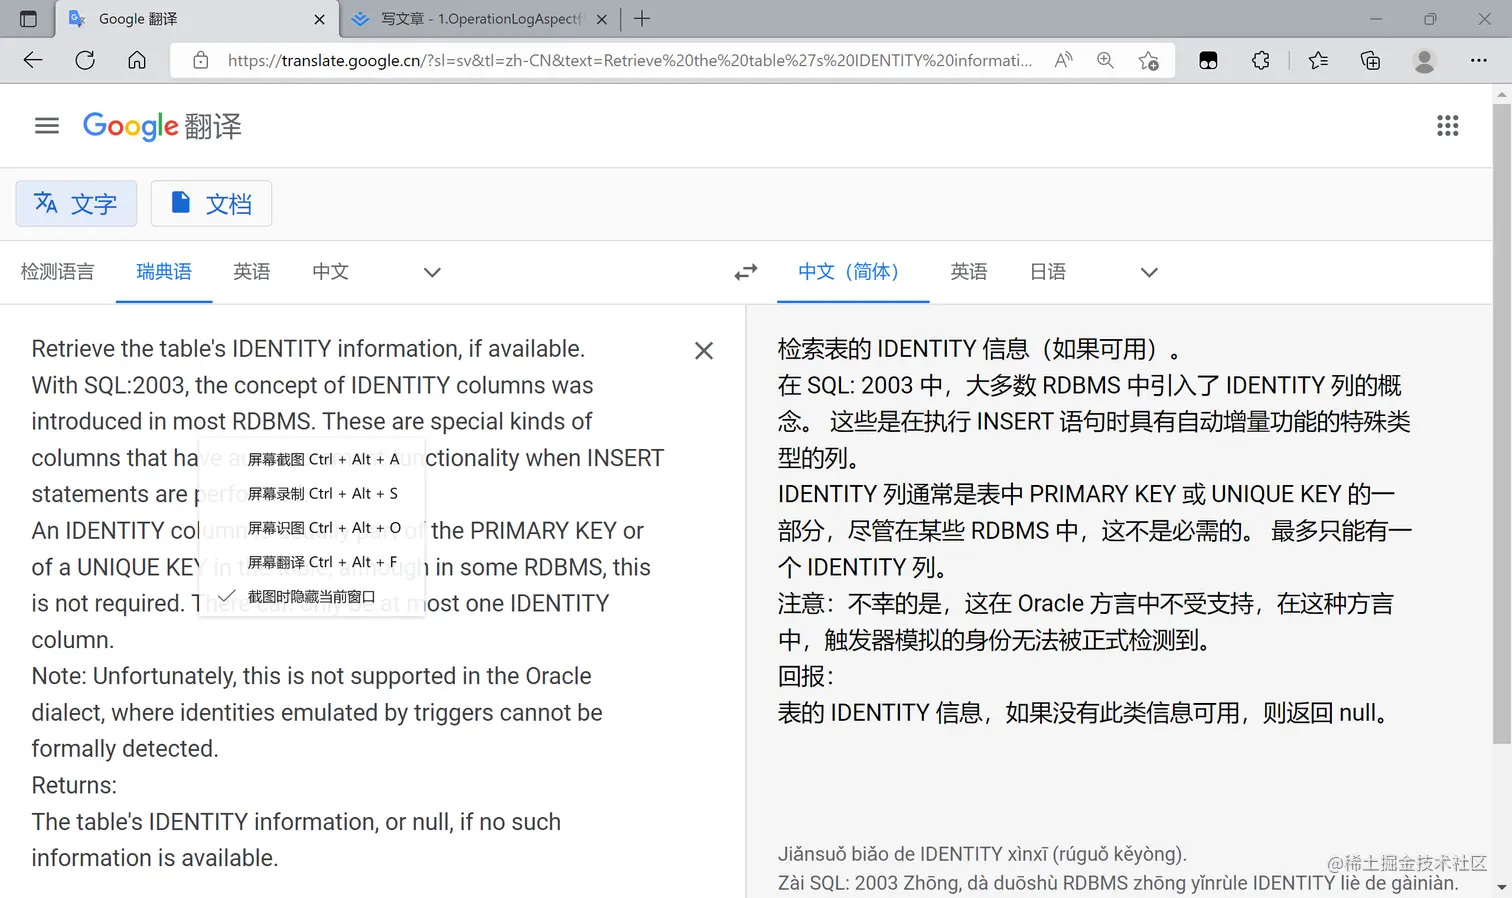This screenshot has height=898, width=1512.
Task: Switch to the 写文章 tab
Action: click(480, 19)
